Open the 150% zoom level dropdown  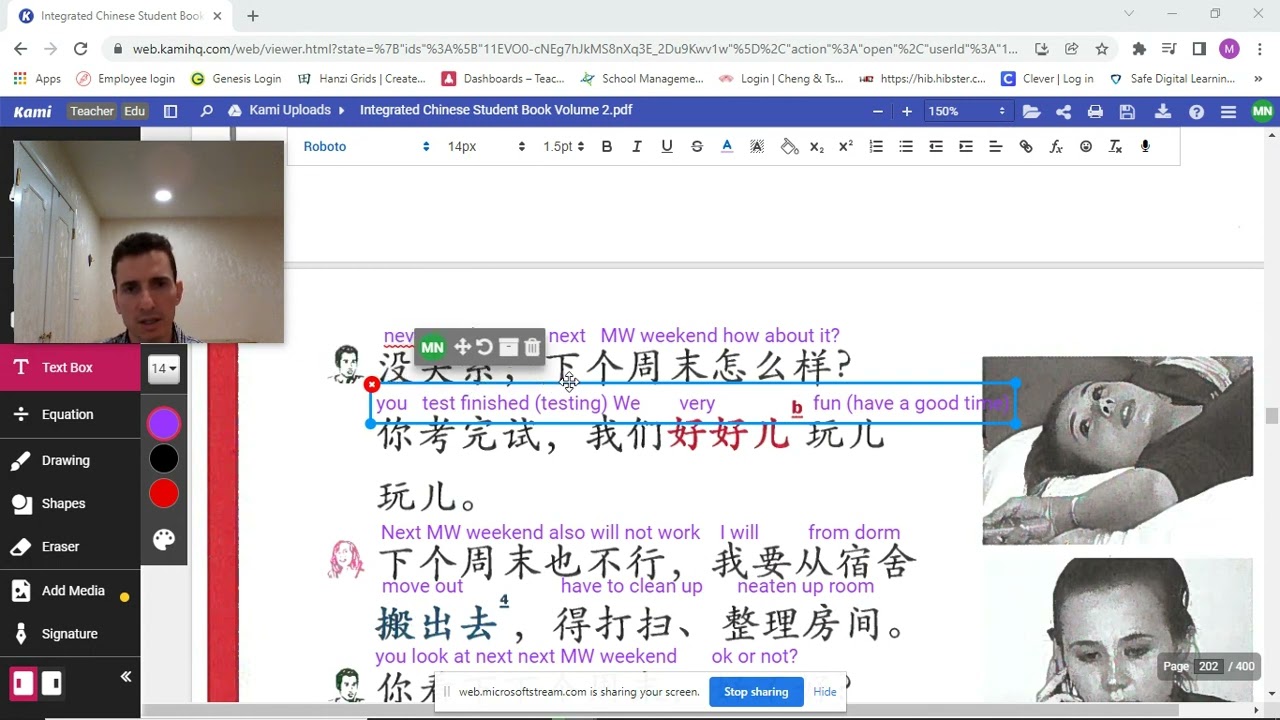[966, 111]
